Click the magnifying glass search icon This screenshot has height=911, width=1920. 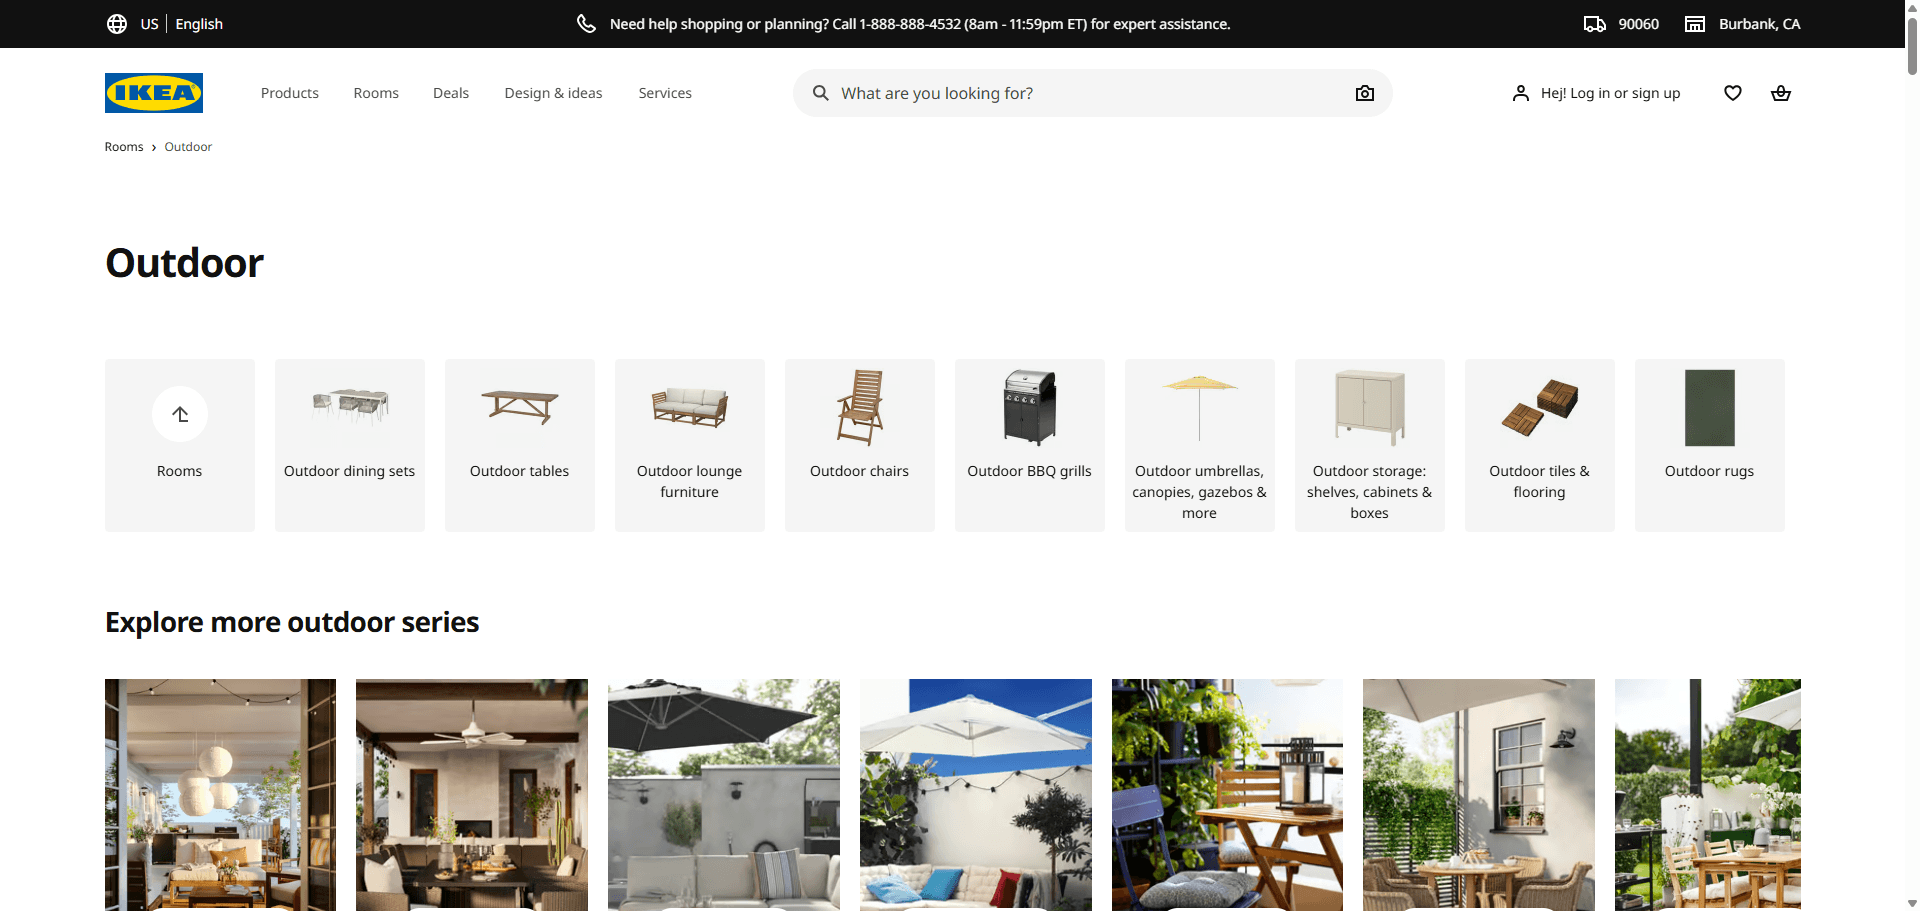pyautogui.click(x=820, y=93)
